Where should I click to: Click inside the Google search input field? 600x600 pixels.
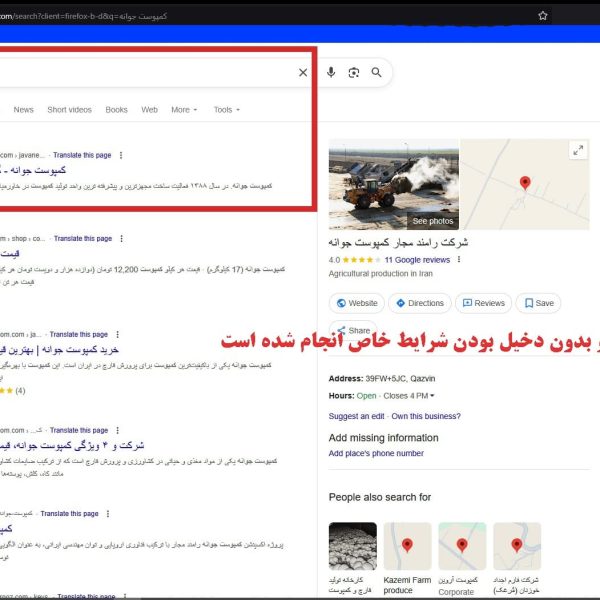click(x=145, y=72)
